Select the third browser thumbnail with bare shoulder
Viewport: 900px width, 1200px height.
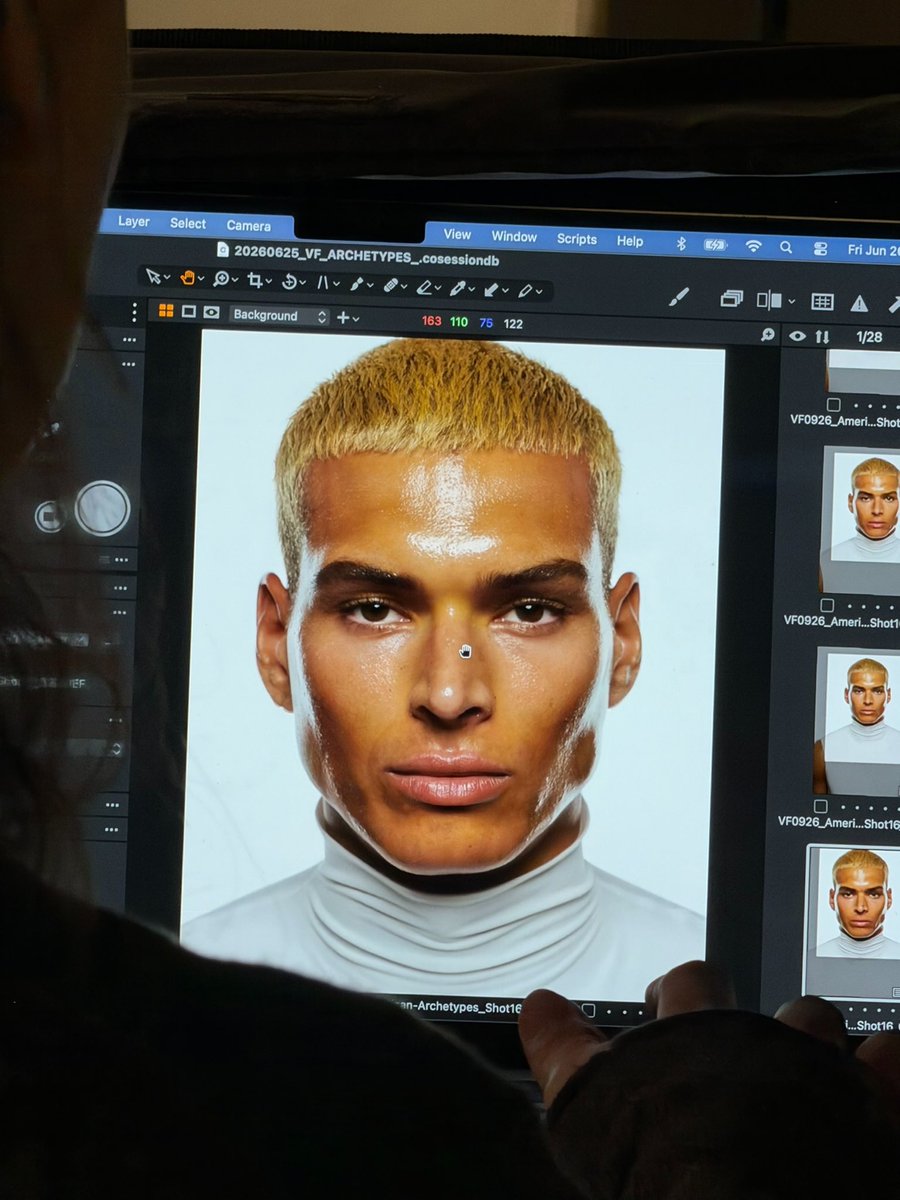point(857,722)
